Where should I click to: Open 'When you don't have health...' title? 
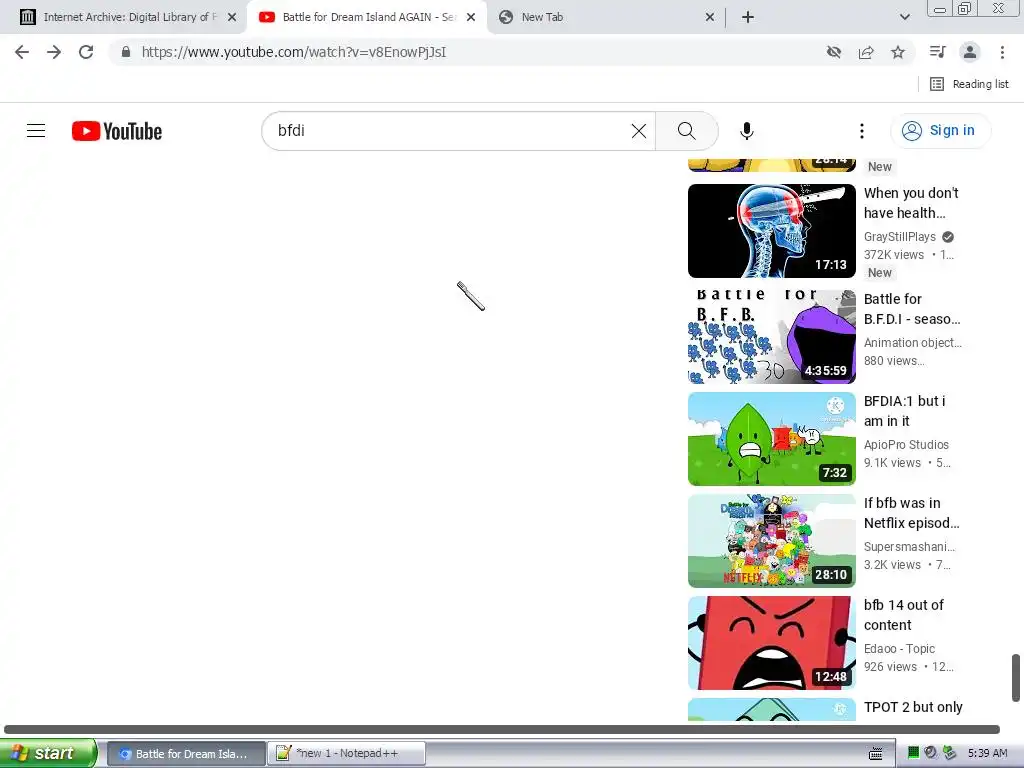click(911, 202)
